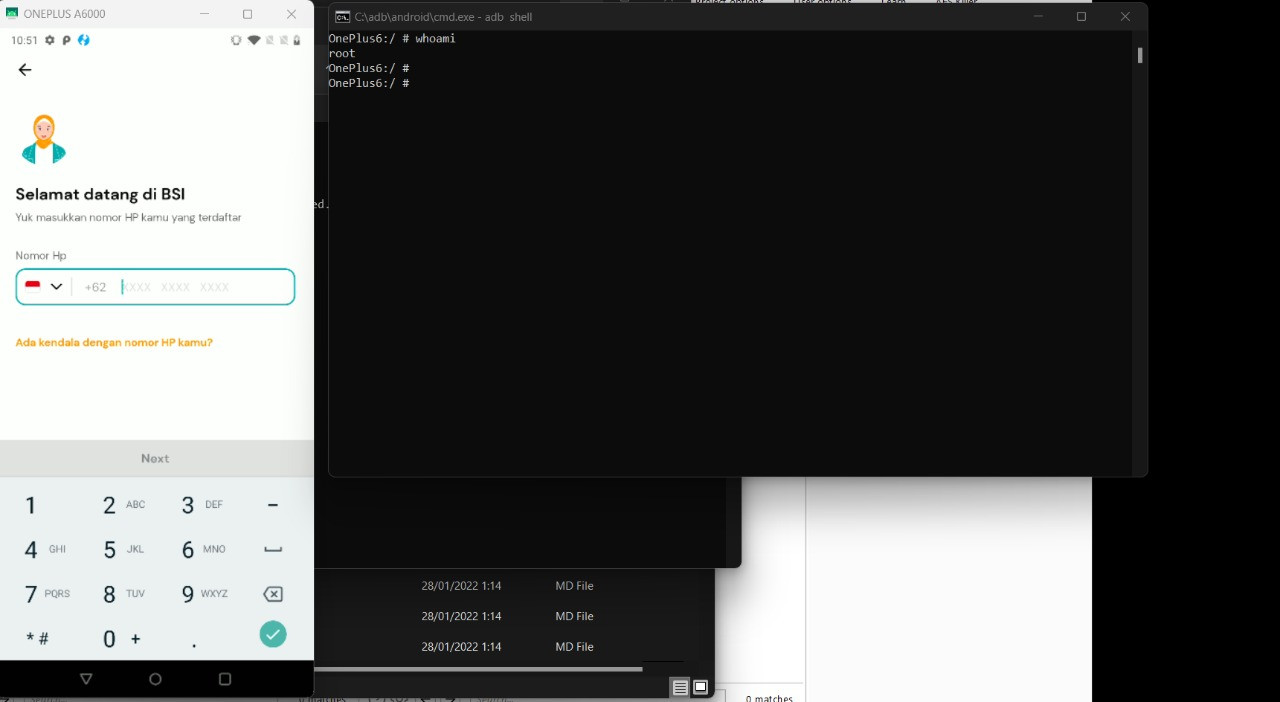
Task: Minimize the ONEPLUS A6000 mirror window
Action: click(x=204, y=14)
